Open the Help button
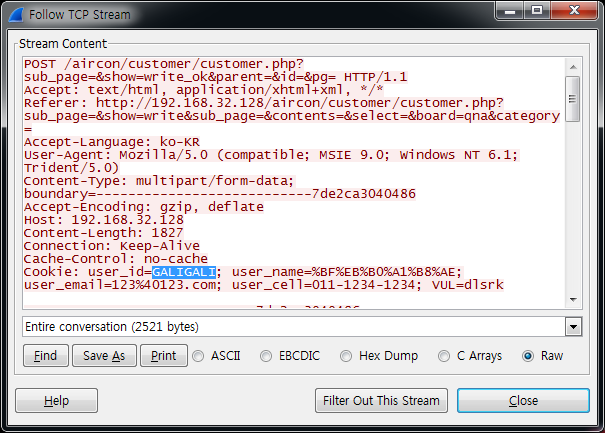Image resolution: width=605 pixels, height=433 pixels. click(57, 401)
